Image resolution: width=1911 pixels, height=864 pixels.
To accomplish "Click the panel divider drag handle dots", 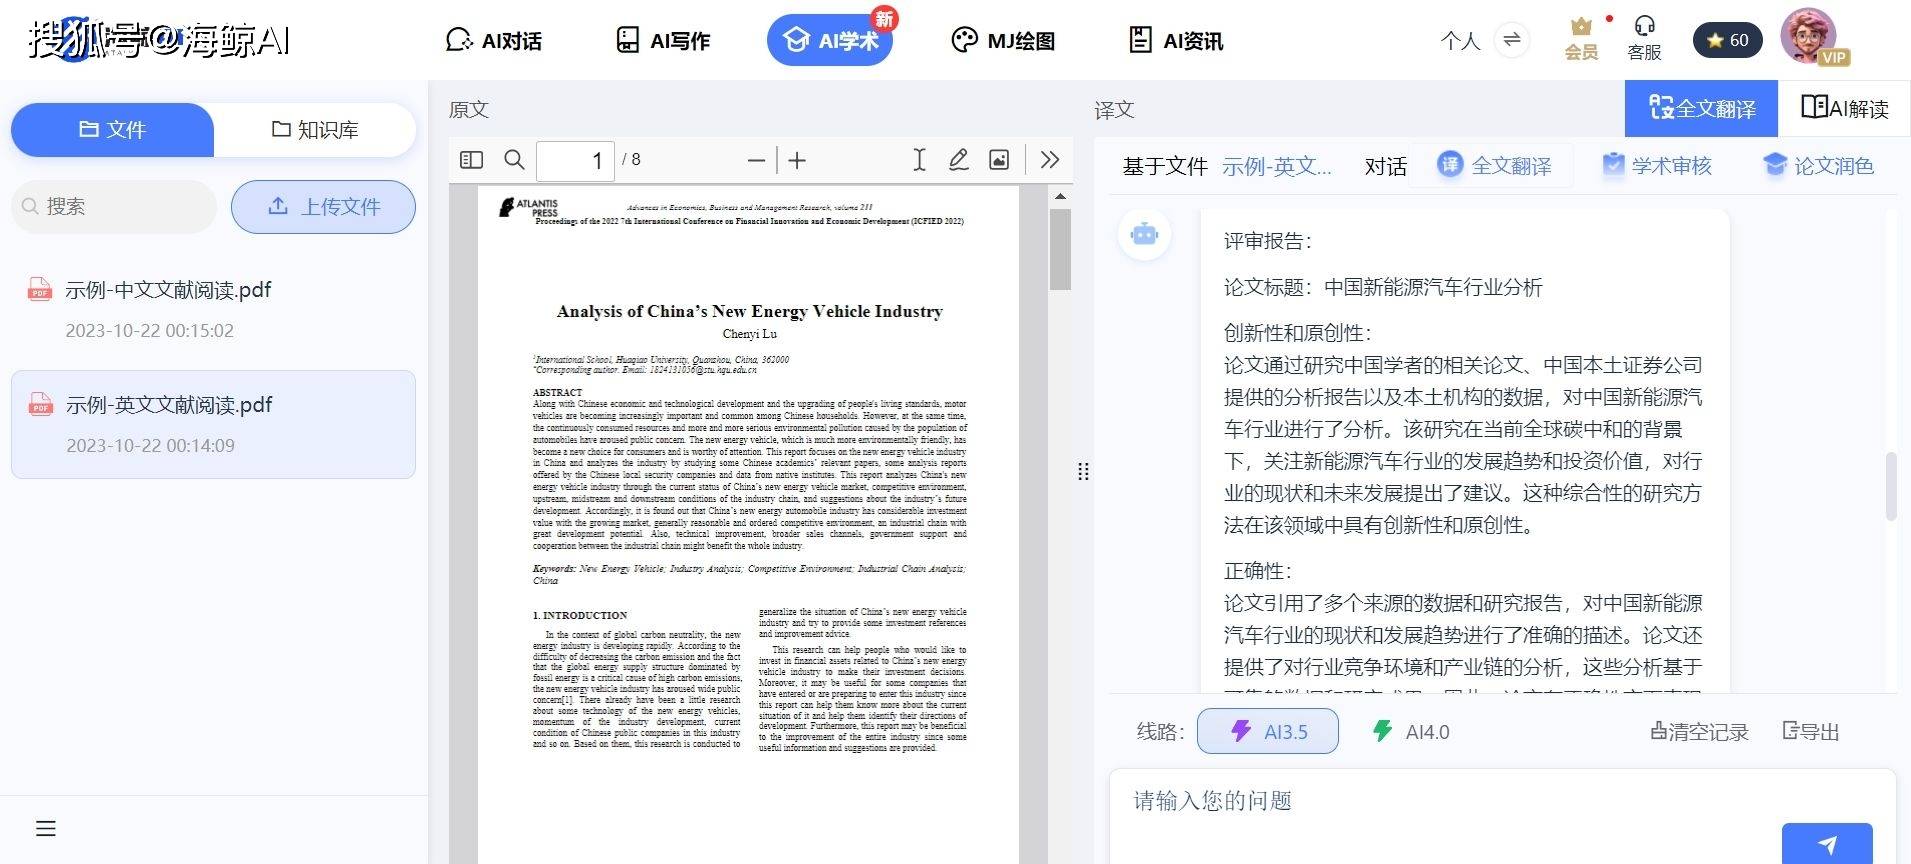I will [1083, 472].
